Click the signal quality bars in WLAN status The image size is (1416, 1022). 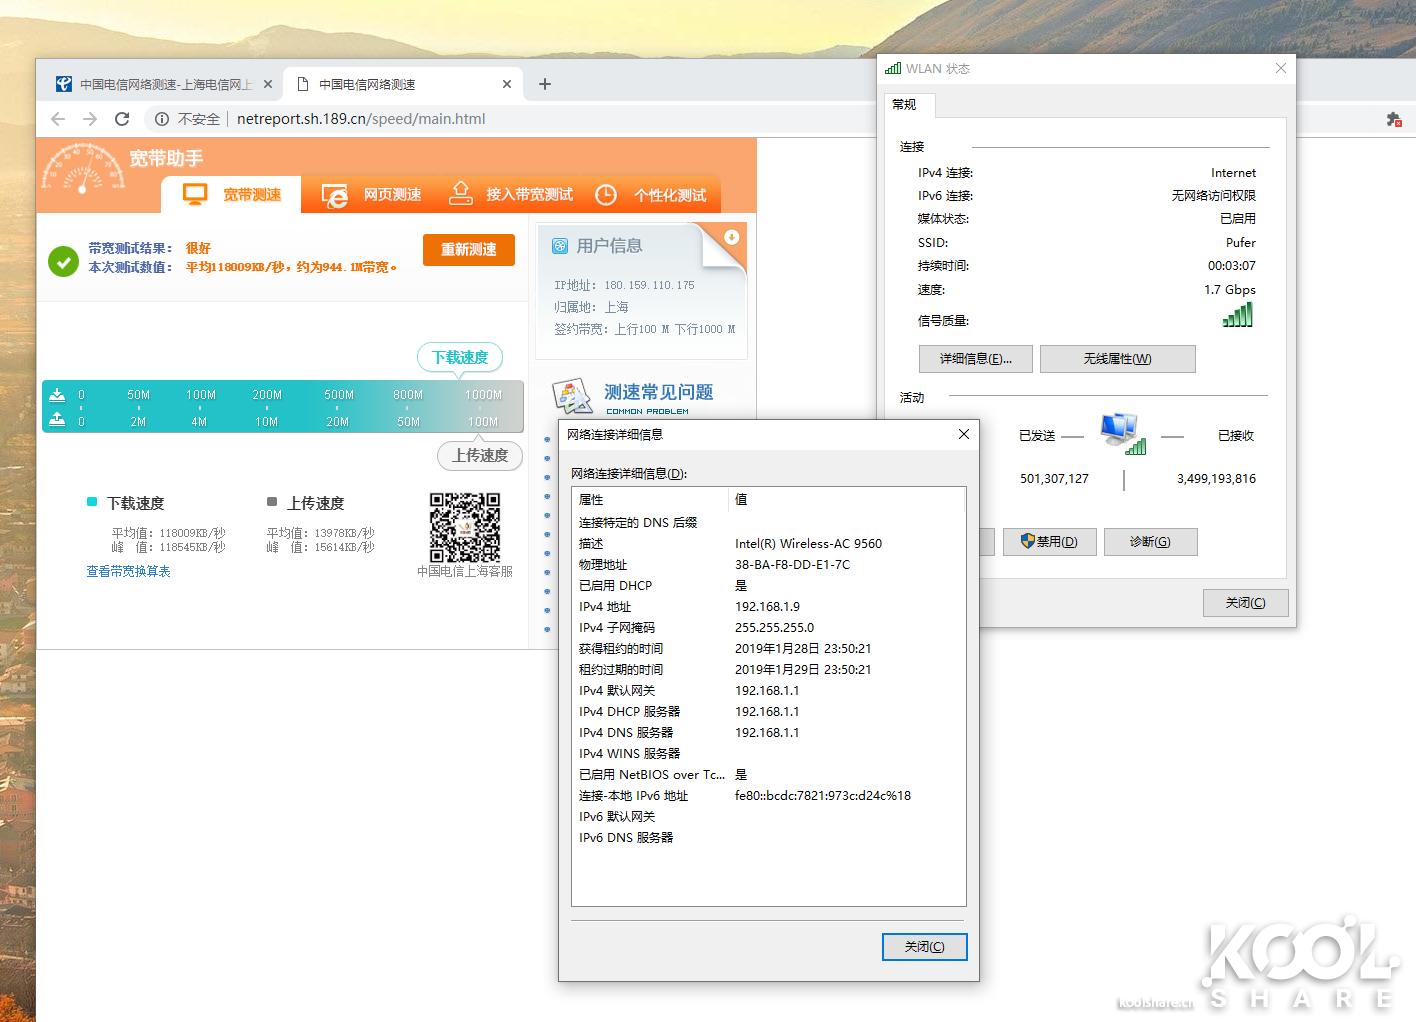point(1237,314)
